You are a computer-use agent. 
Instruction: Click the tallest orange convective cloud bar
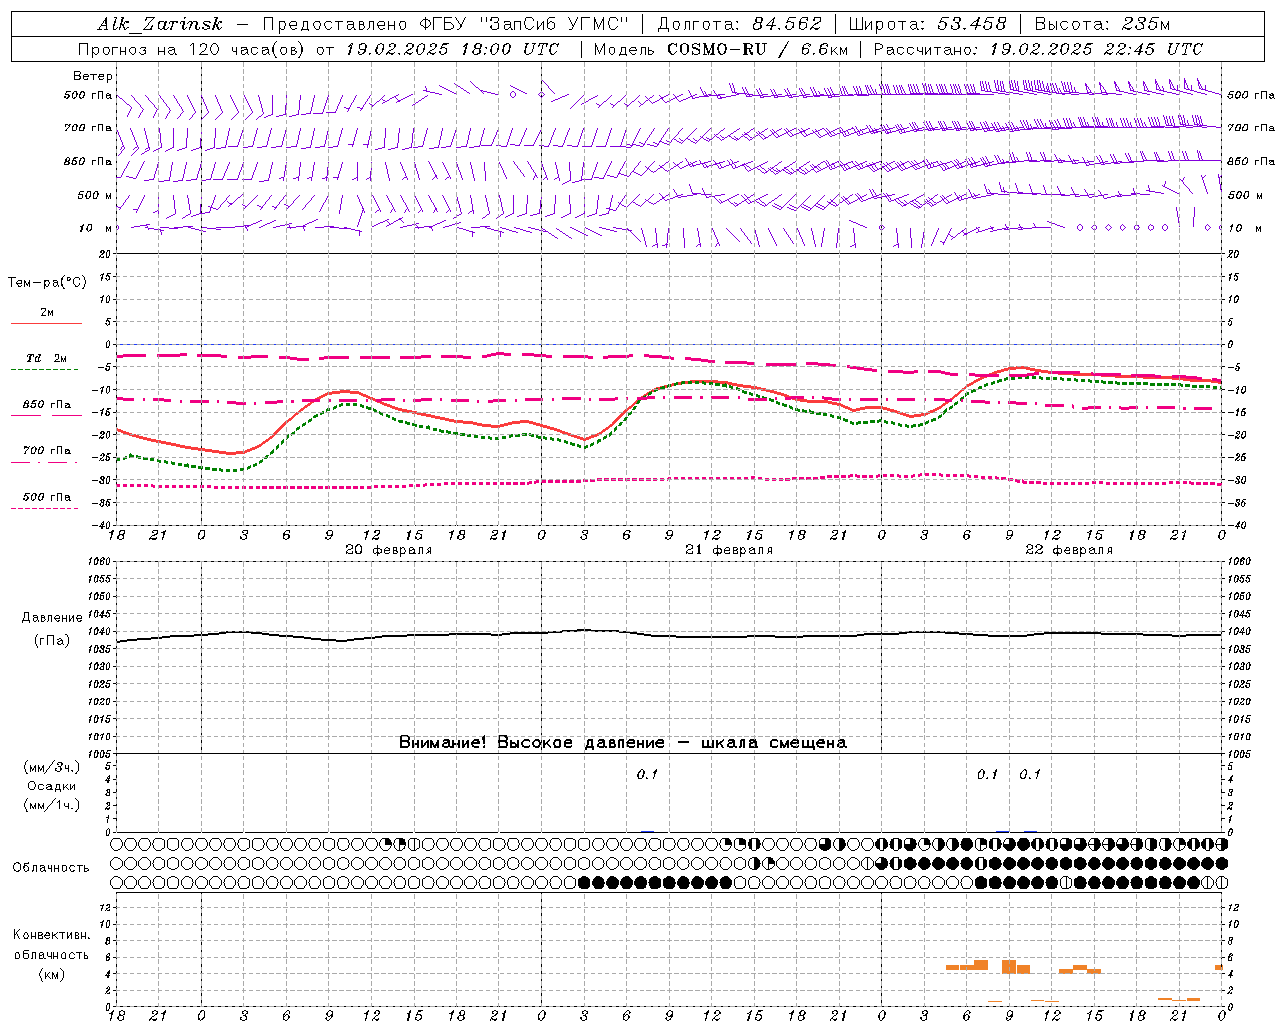pos(1009,967)
